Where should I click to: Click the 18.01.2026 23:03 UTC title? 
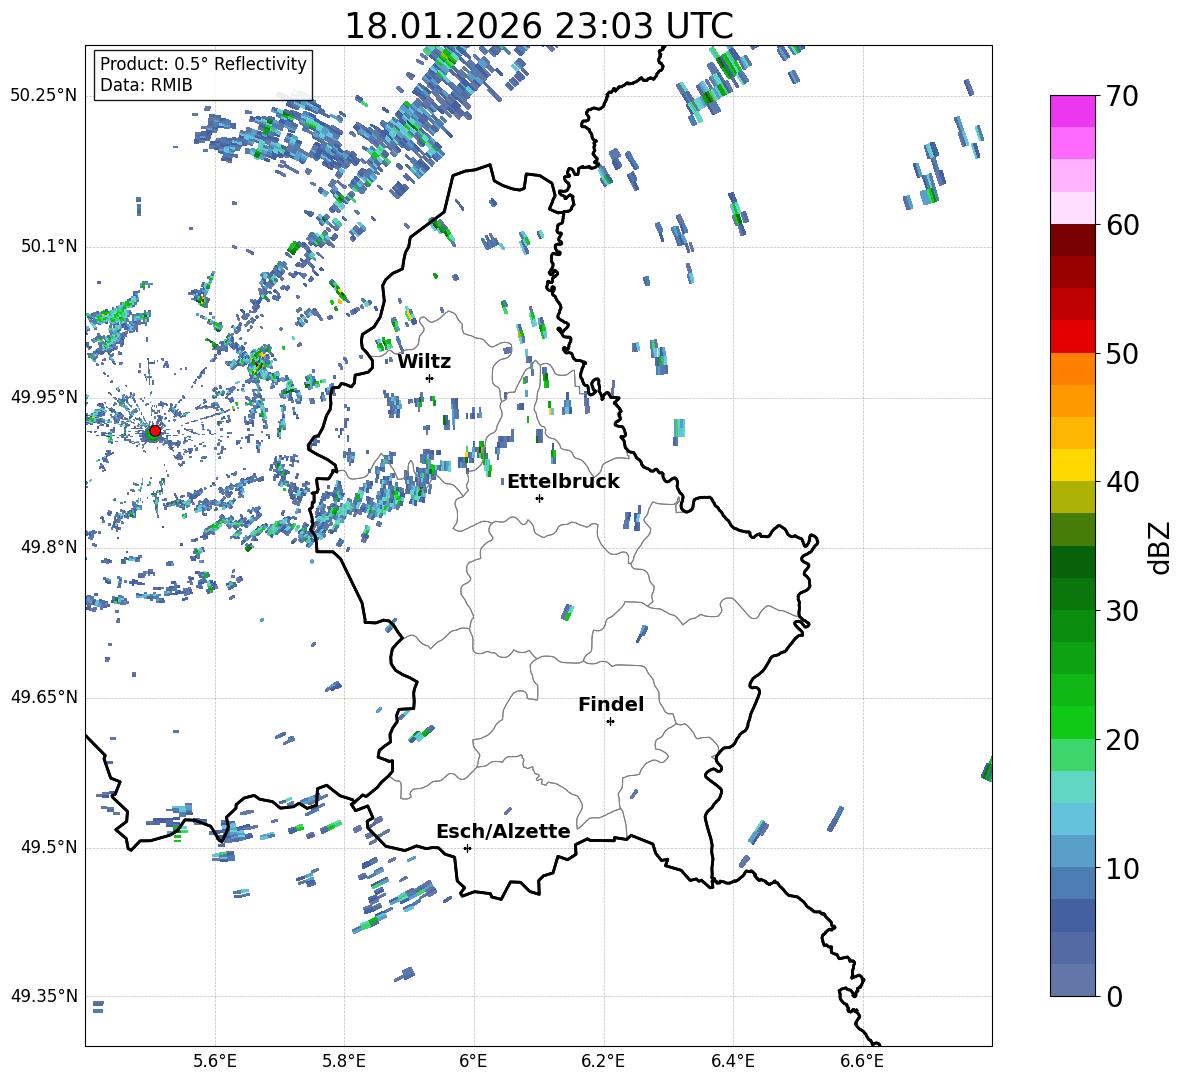pos(538,26)
